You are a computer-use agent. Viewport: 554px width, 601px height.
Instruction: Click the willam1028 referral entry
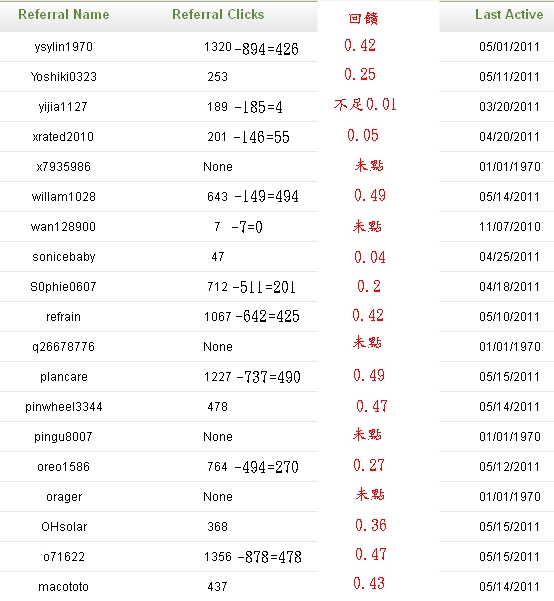[x=64, y=197]
